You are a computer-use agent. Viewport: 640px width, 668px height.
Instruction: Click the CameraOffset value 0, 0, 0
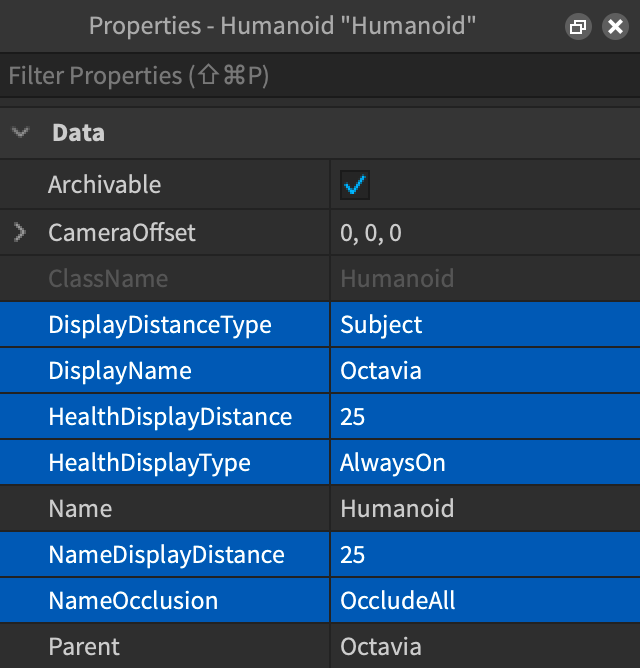click(x=484, y=233)
